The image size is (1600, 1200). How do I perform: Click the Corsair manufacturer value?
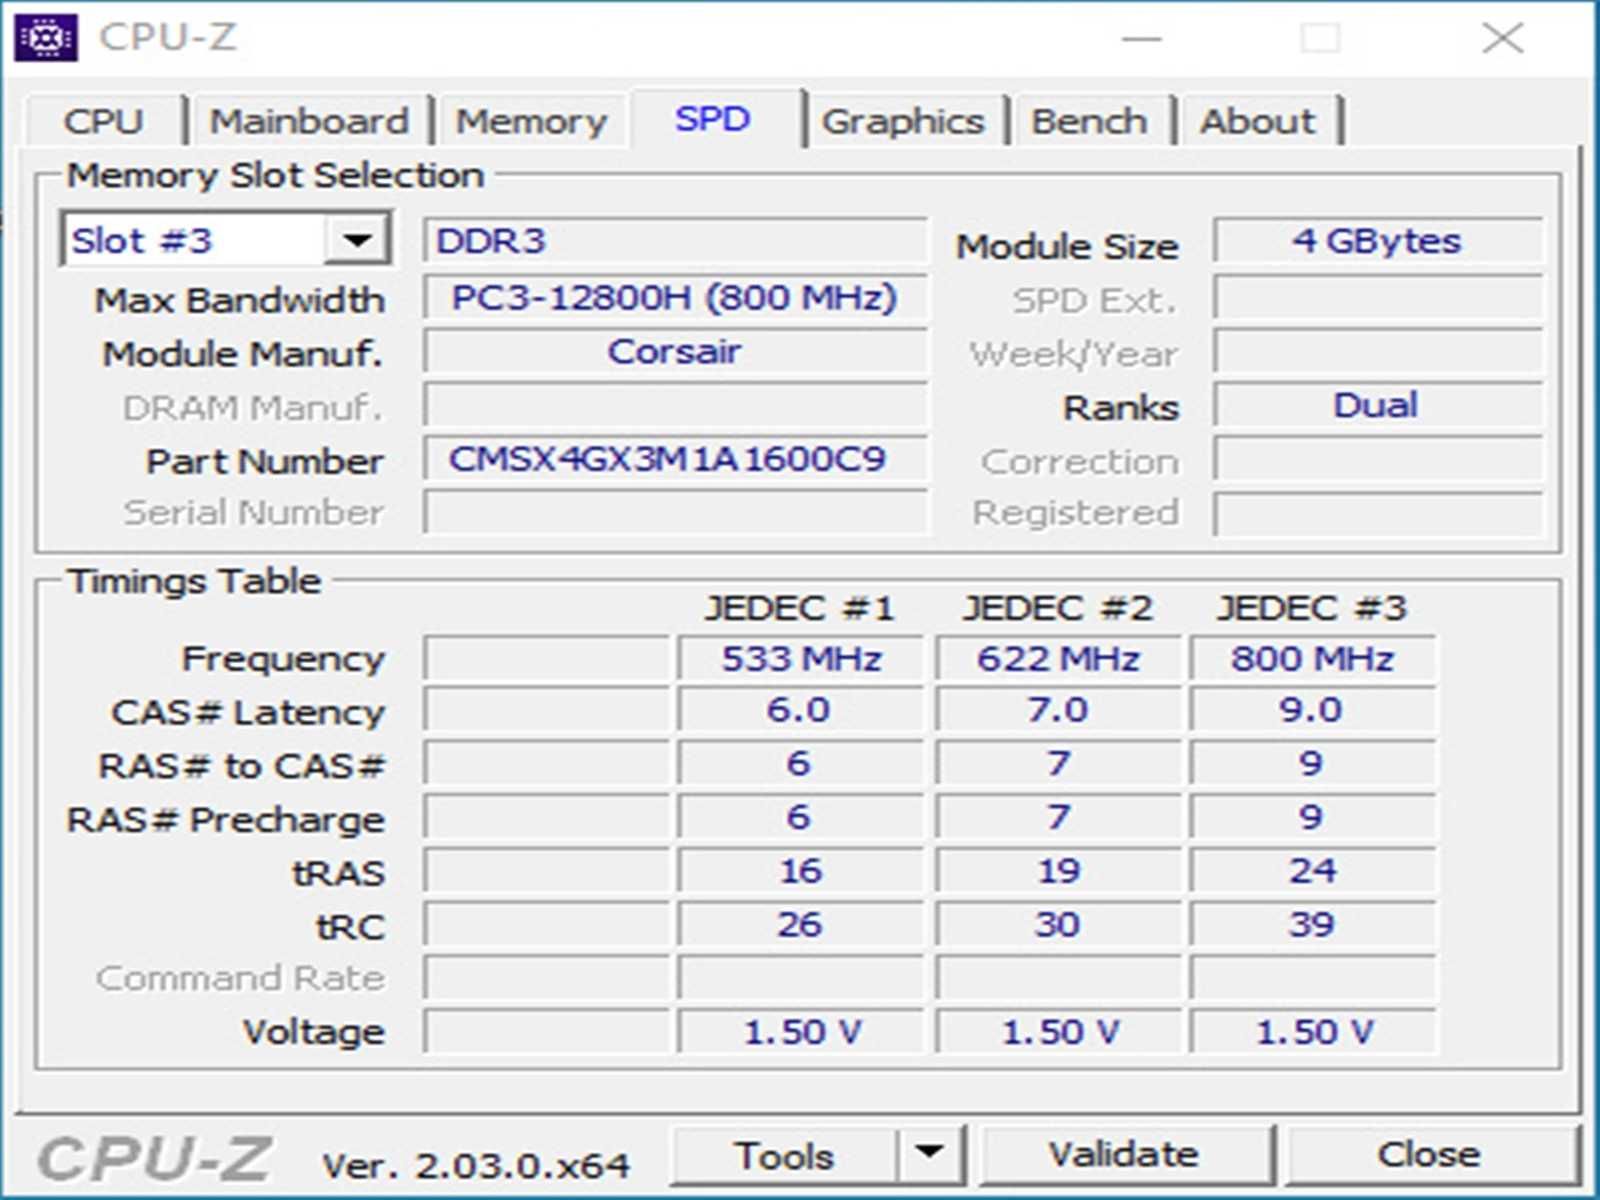point(676,351)
